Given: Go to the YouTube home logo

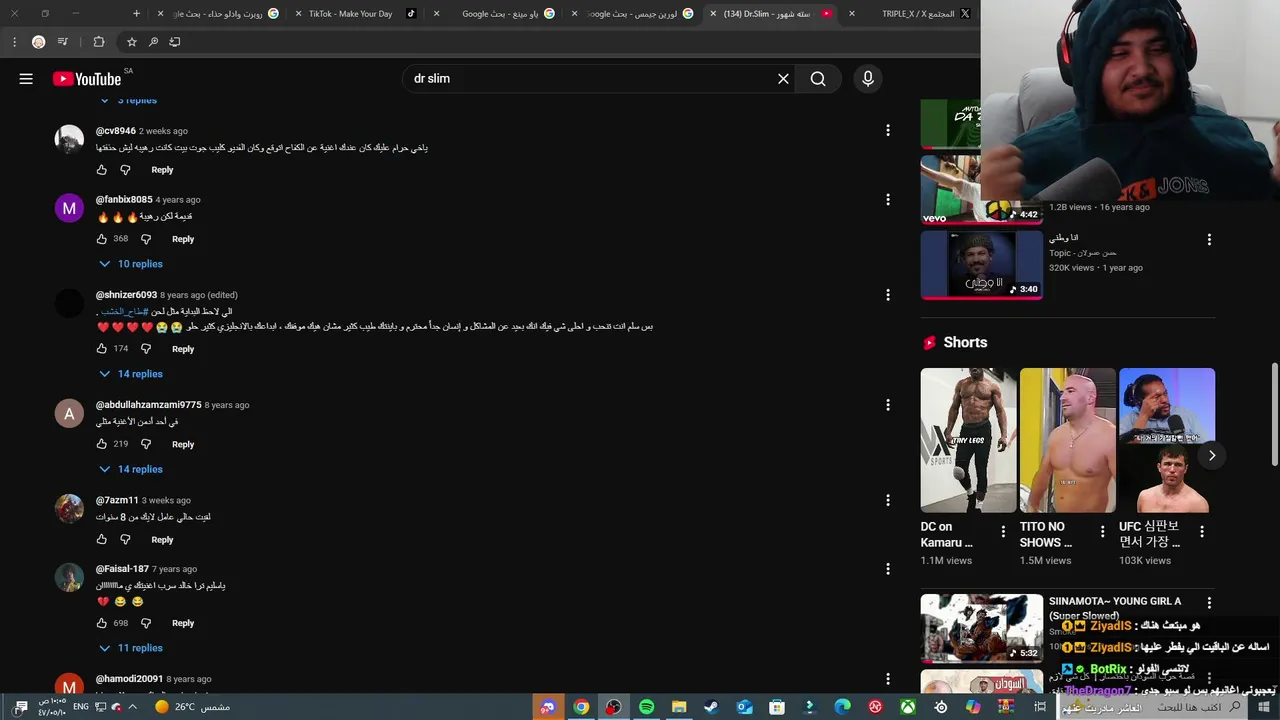Looking at the screenshot, I should tap(87, 79).
